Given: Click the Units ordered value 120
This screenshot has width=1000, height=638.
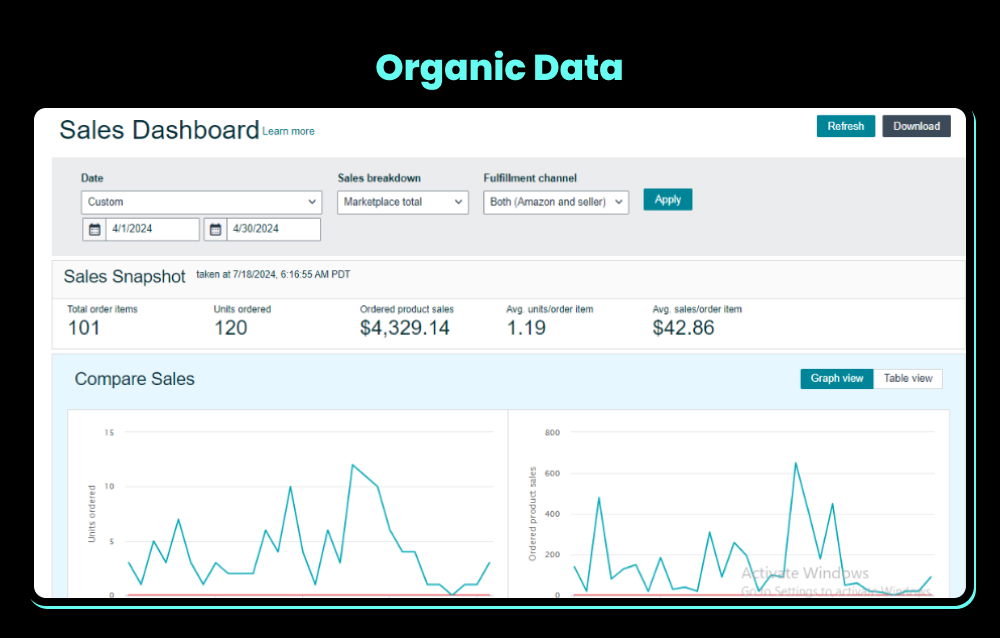Looking at the screenshot, I should tap(231, 328).
